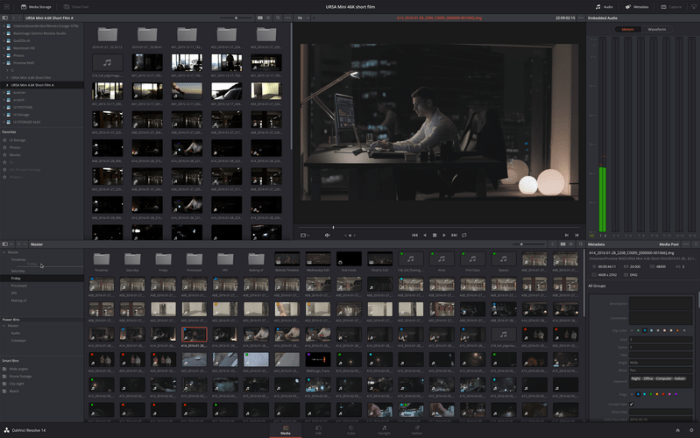
Task: Play the clip in reverse
Action: (x=425, y=235)
